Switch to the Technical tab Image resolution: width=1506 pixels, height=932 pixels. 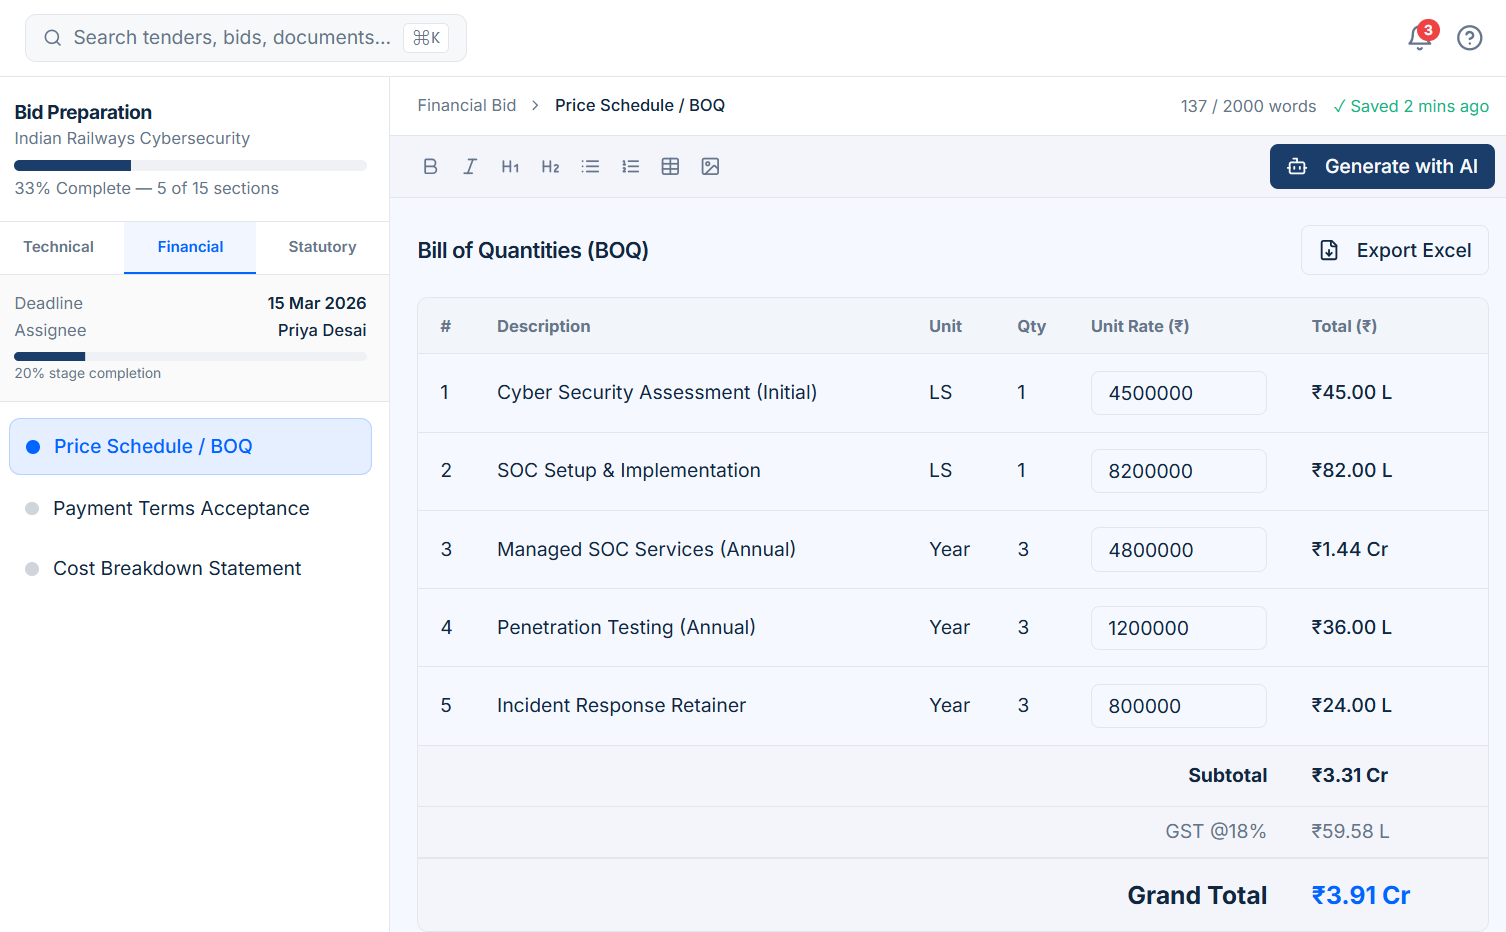pos(59,247)
